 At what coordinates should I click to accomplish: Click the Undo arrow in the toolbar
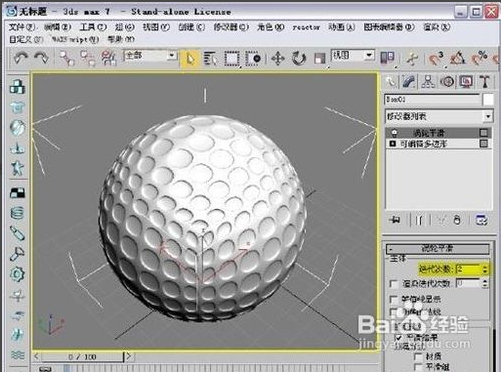(21, 58)
